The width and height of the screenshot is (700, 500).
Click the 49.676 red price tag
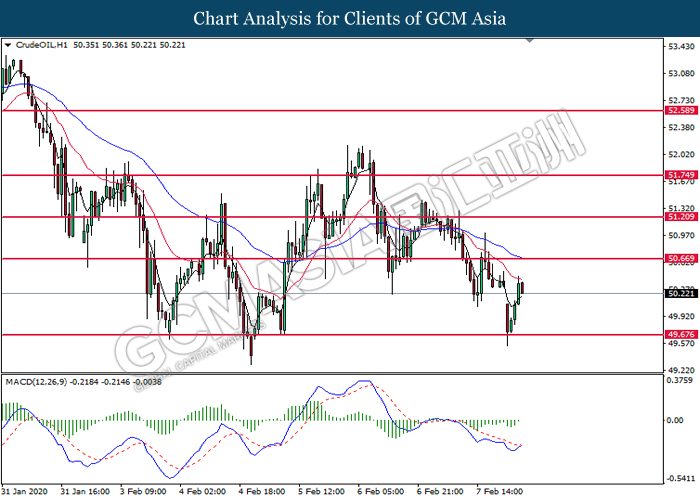point(679,334)
